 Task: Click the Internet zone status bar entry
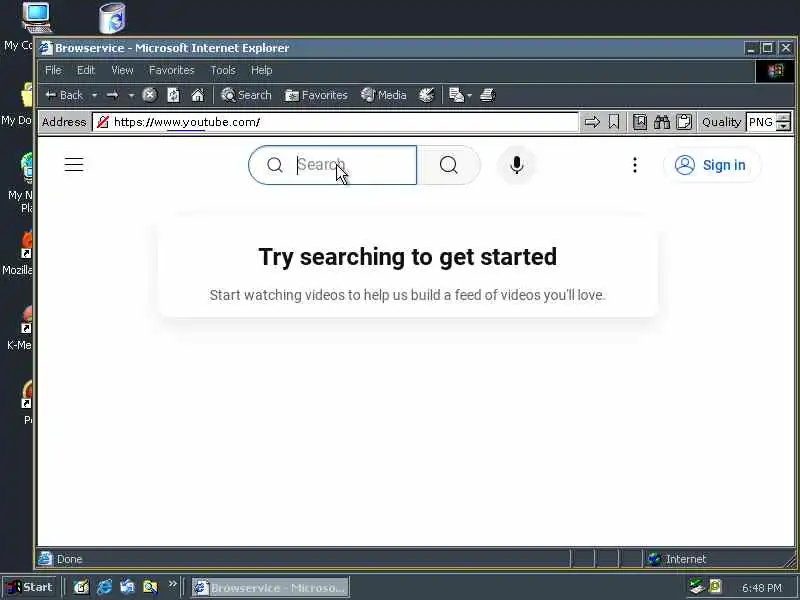pos(678,559)
